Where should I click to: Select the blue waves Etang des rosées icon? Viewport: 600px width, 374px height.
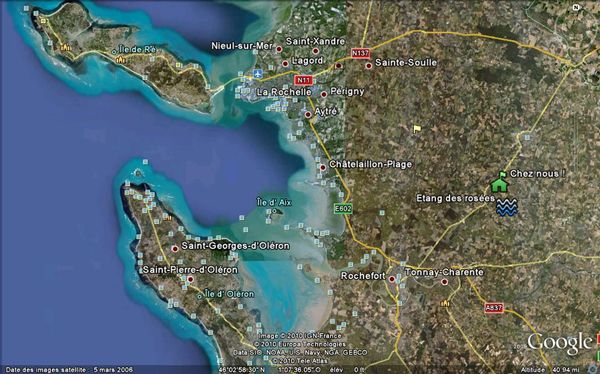pos(507,207)
